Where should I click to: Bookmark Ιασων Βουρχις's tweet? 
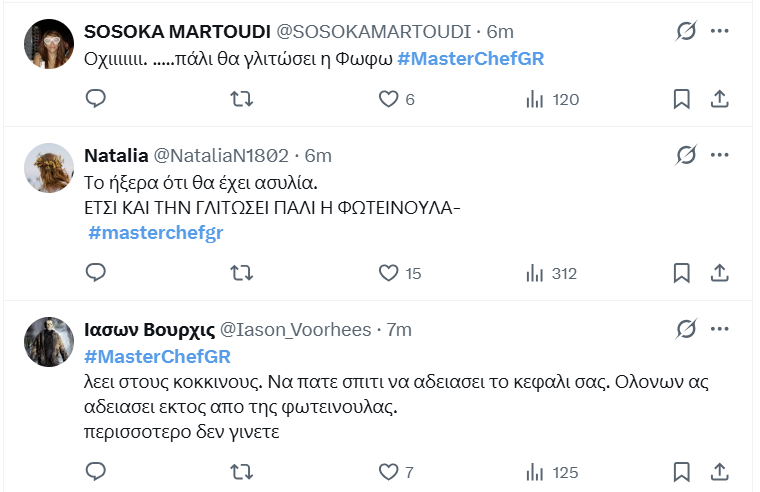pos(681,471)
